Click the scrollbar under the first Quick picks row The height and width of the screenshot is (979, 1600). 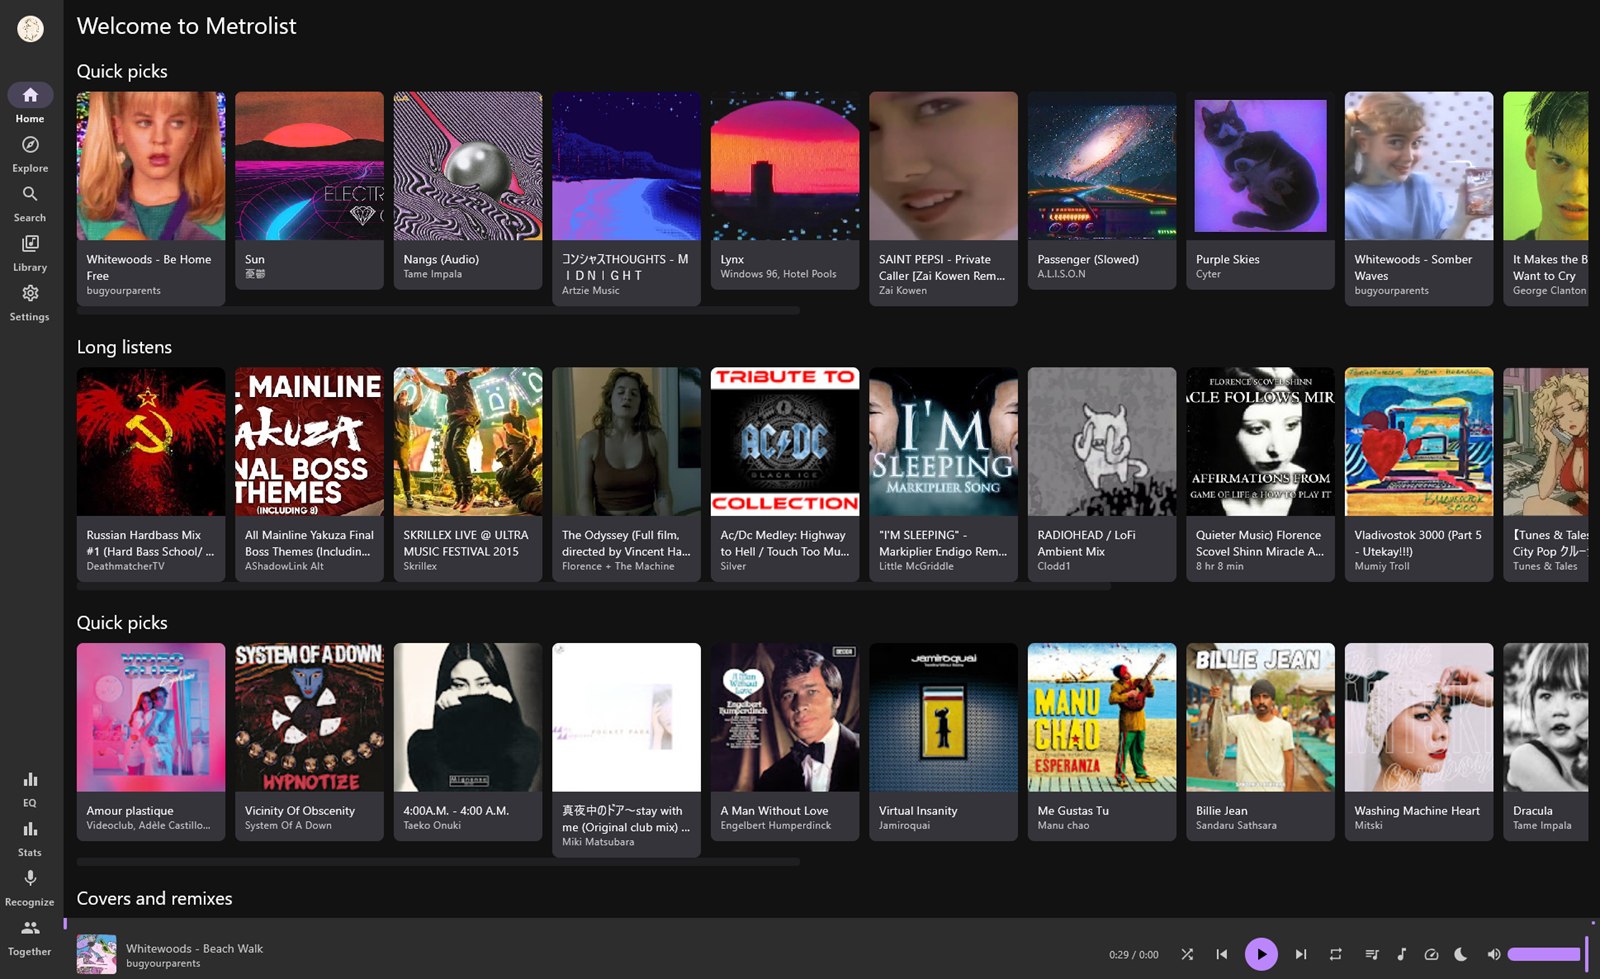tap(438, 311)
